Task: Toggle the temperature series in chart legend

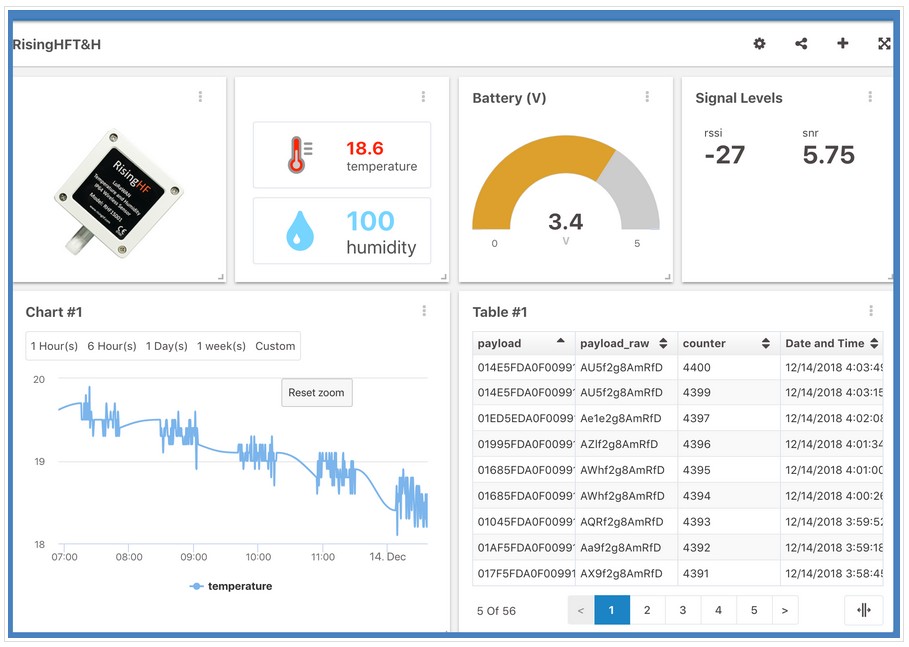Action: coord(231,586)
